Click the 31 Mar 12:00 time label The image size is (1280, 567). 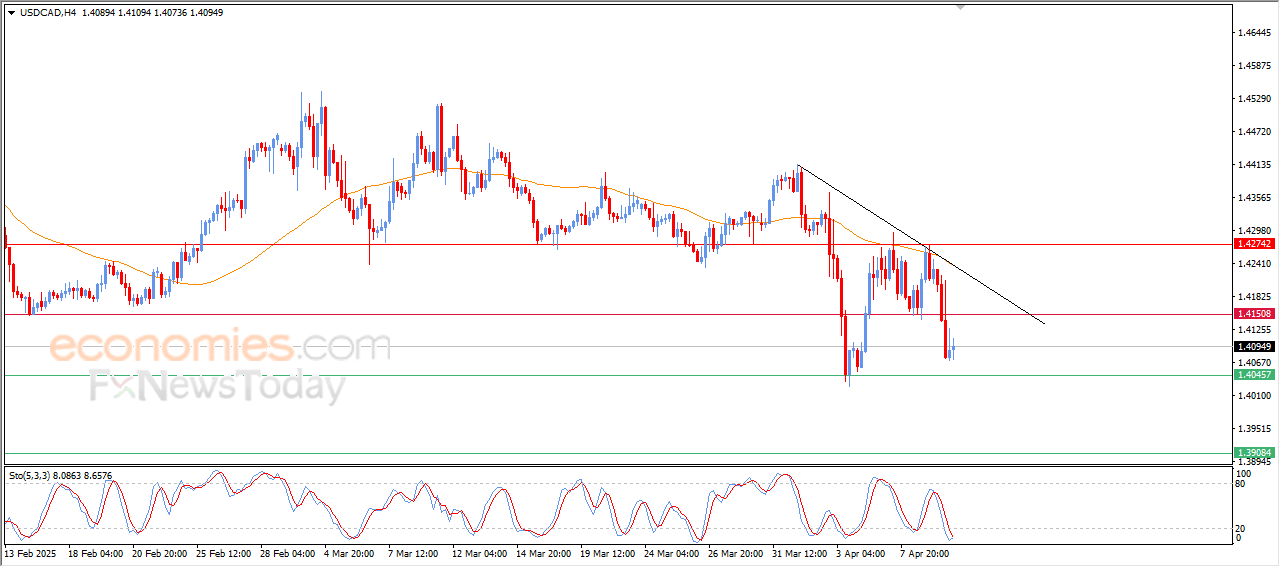(799, 552)
